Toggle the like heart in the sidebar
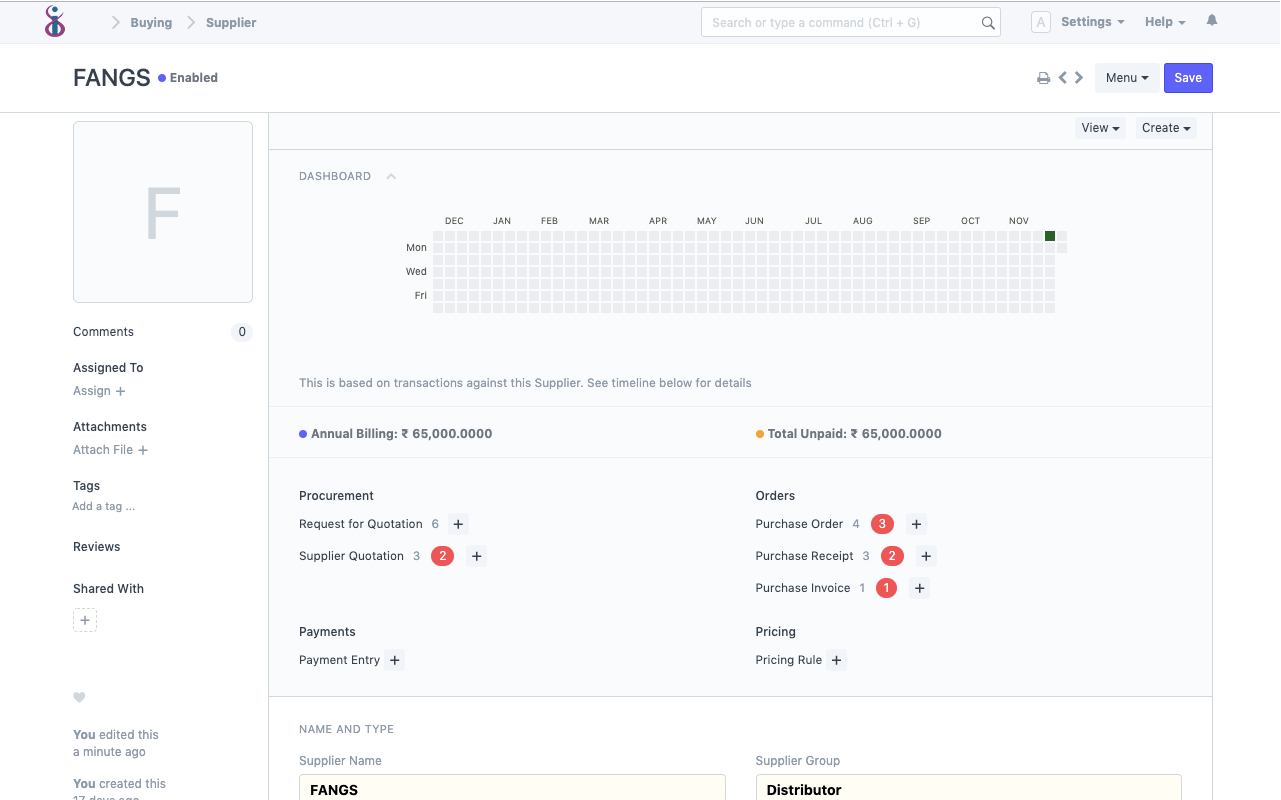This screenshot has width=1281, height=800. [79, 697]
